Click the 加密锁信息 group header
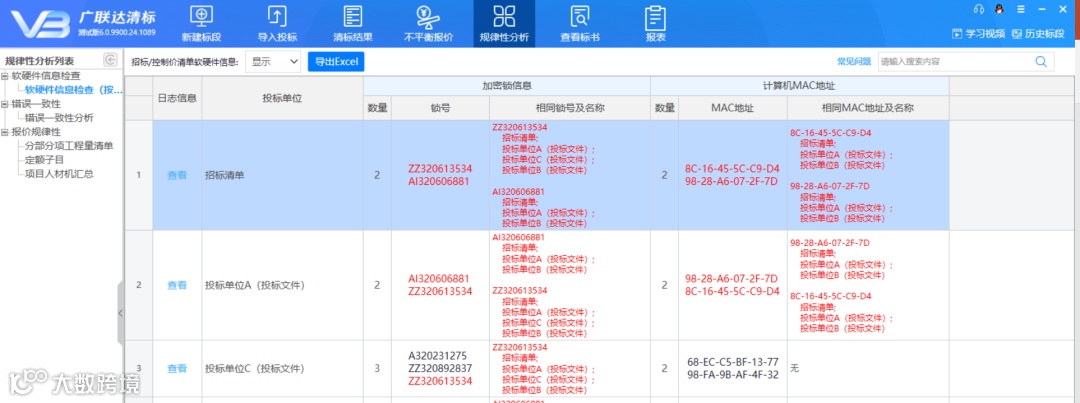This screenshot has height=403, width=1080. click(506, 86)
